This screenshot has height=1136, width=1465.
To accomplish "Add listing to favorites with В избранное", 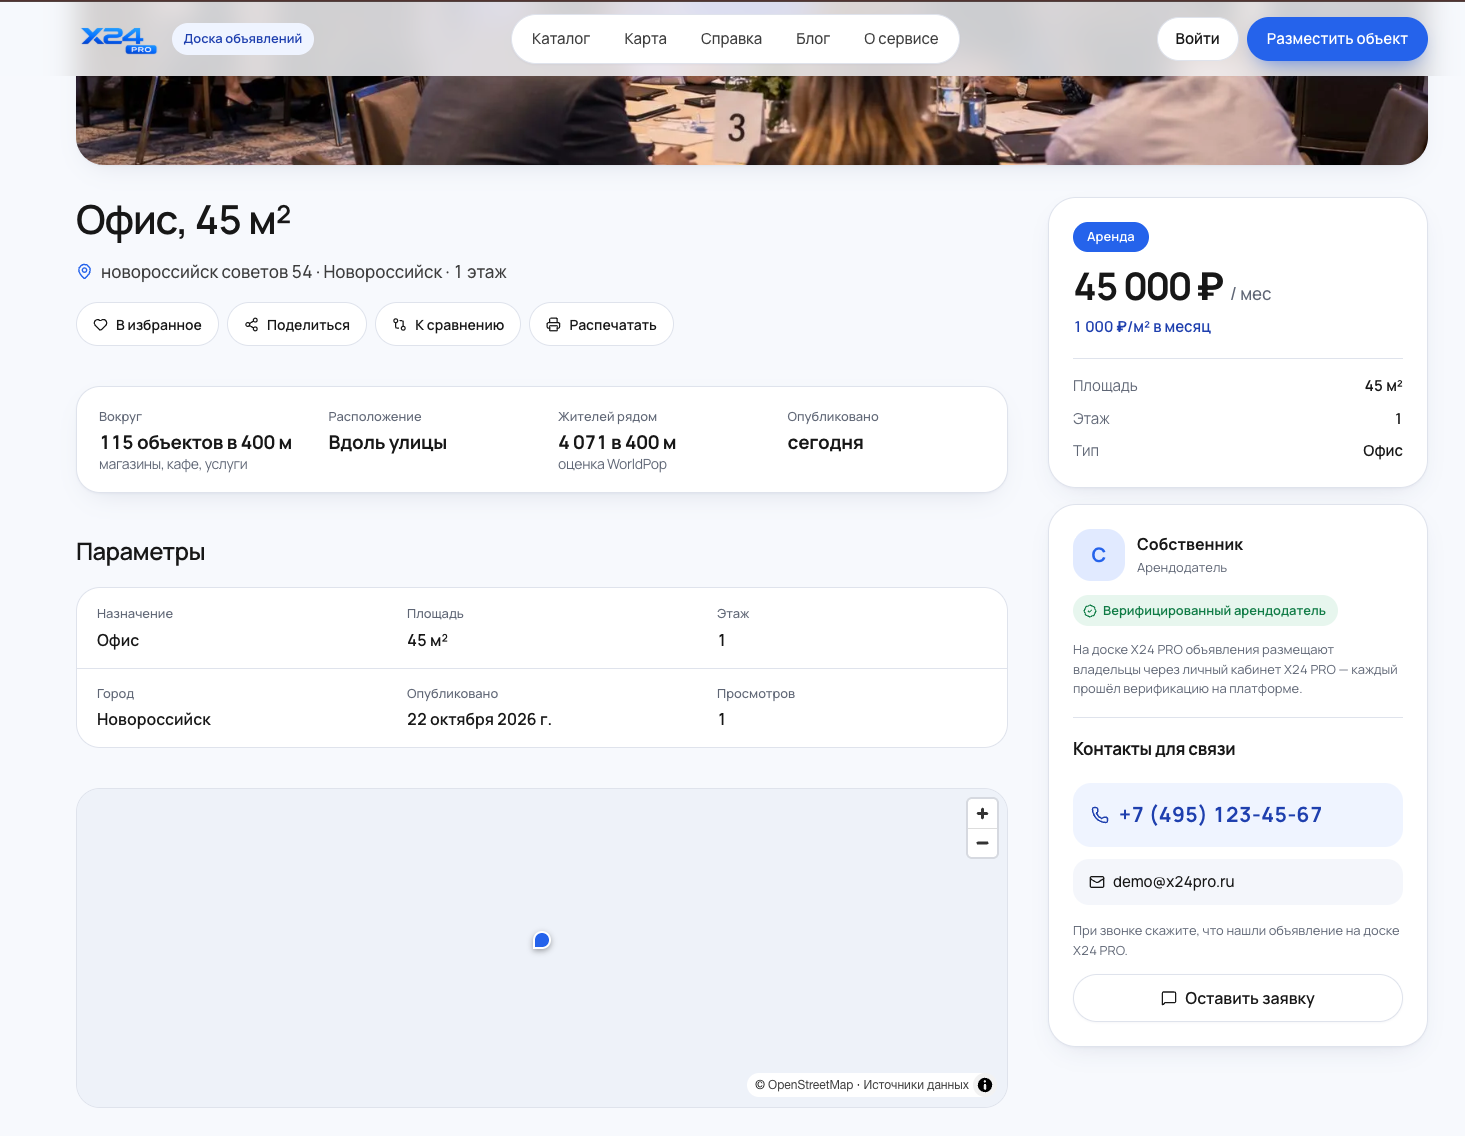I will [x=147, y=324].
